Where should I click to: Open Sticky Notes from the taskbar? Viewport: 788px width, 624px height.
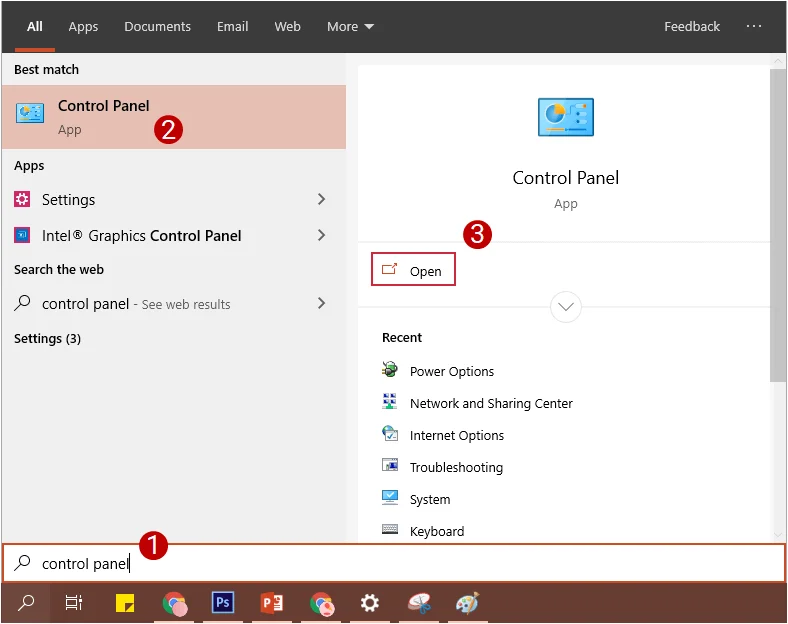(x=125, y=603)
